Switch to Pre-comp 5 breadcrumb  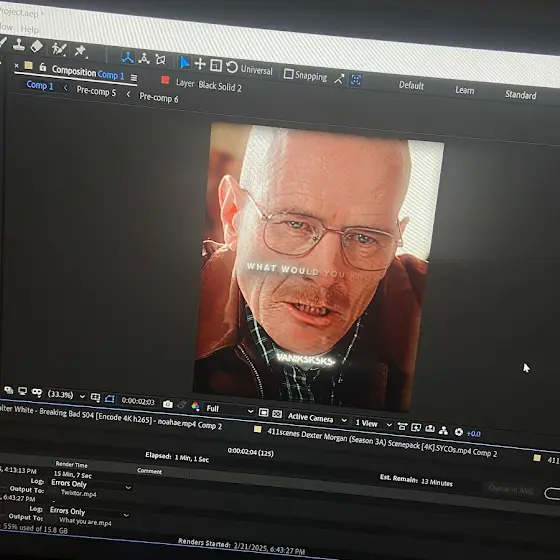coord(96,91)
